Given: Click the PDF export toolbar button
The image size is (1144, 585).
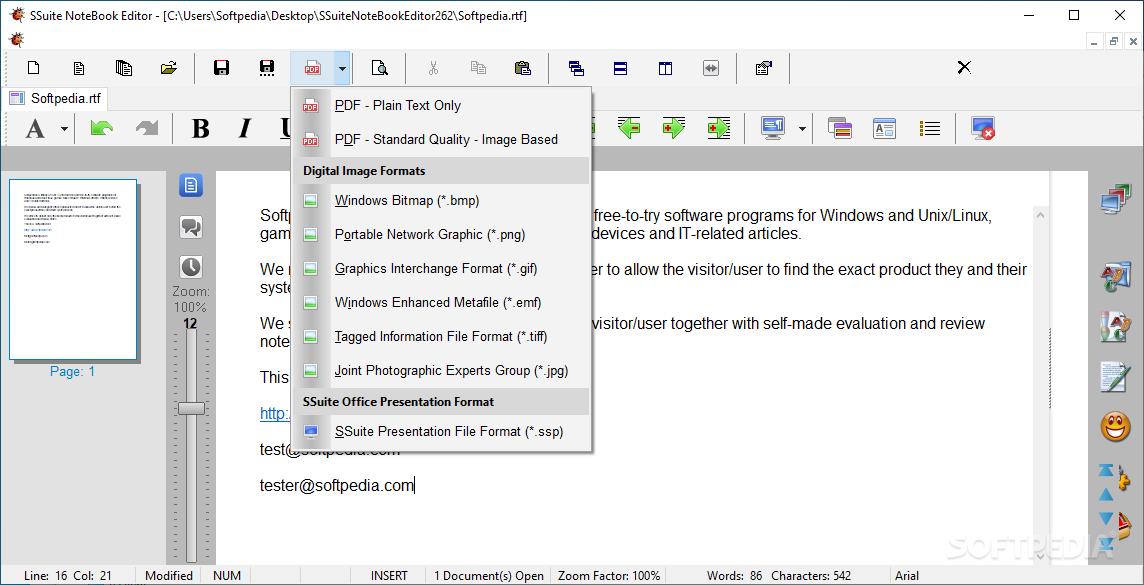Looking at the screenshot, I should (312, 69).
